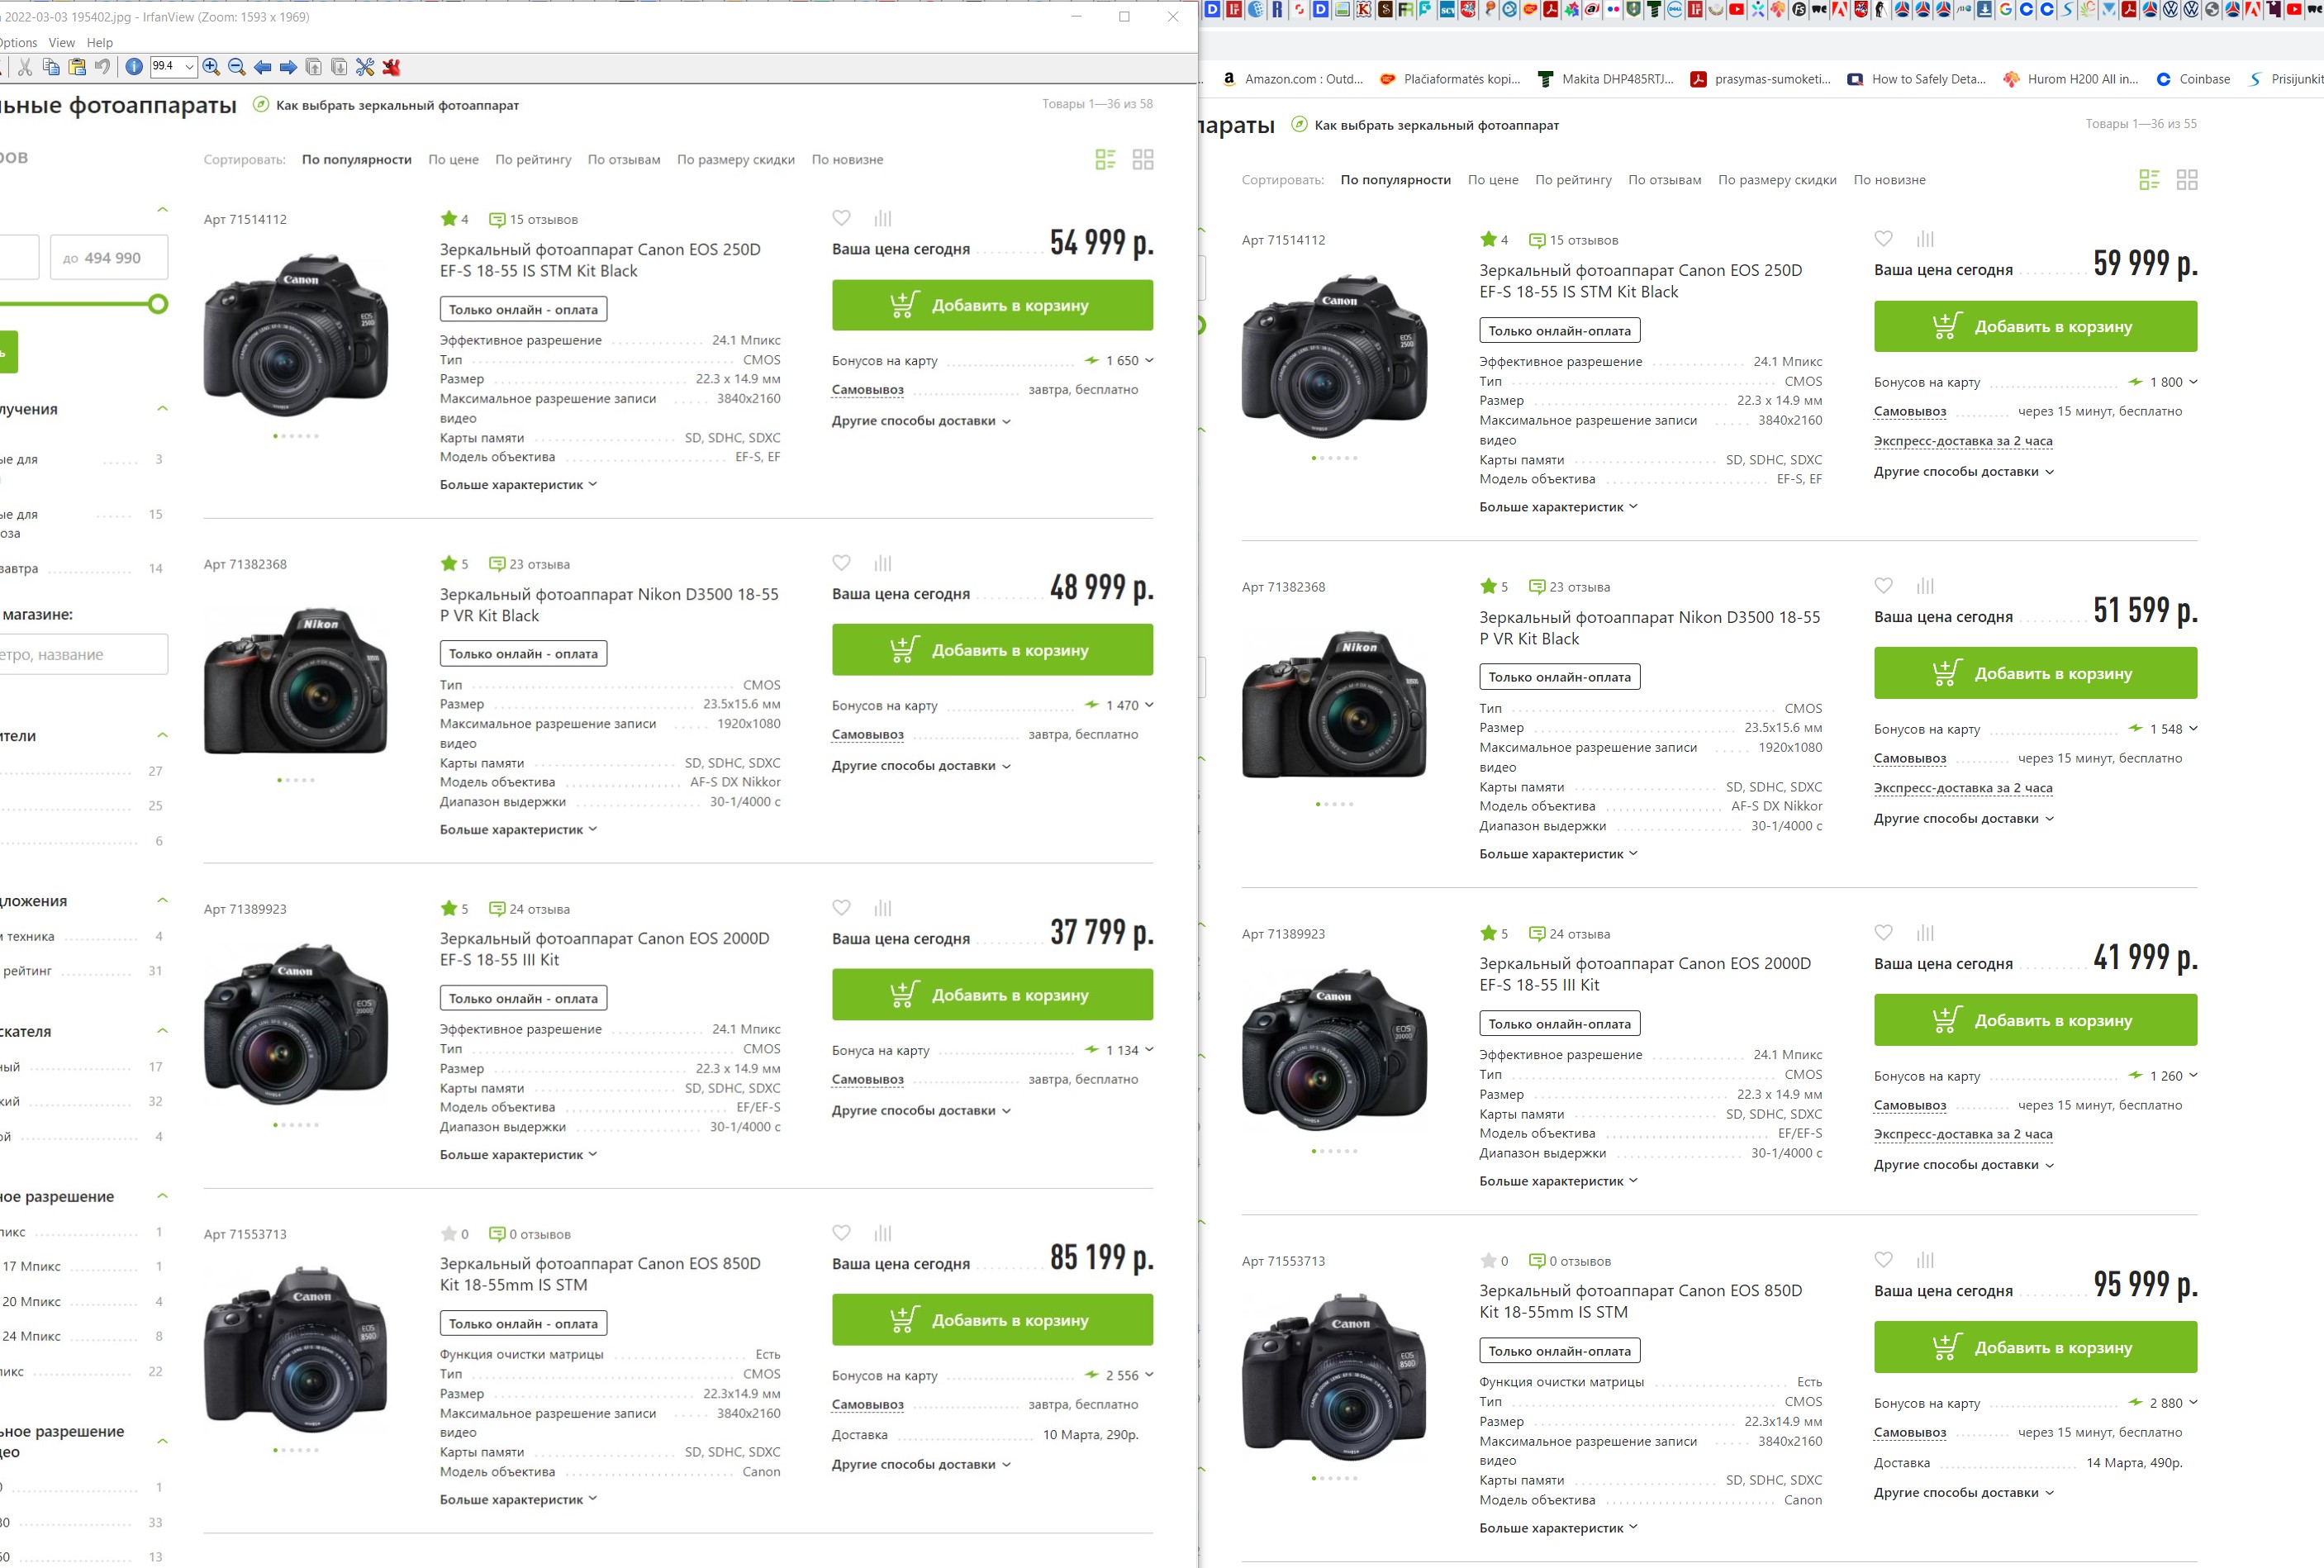This screenshot has height=1568, width=2324.
Task: Expand 'Больше характеристик' for Canon 250D in browser
Action: (x=1558, y=507)
